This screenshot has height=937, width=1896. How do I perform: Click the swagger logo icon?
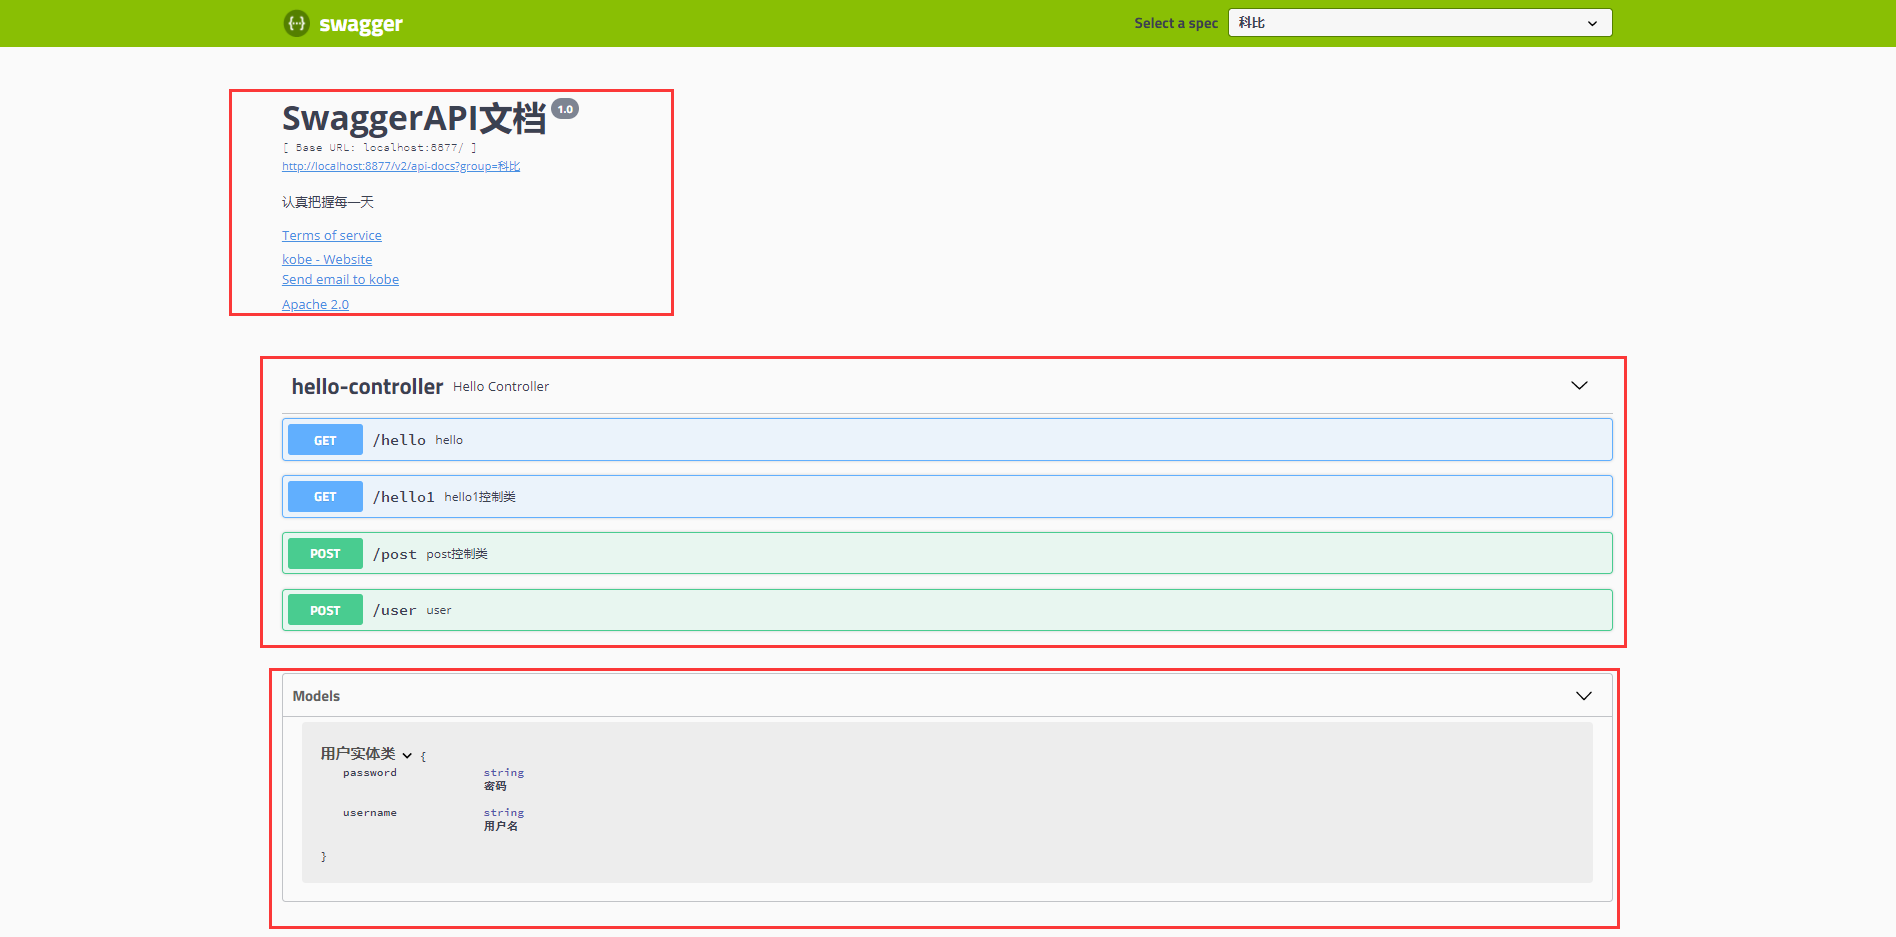[296, 23]
